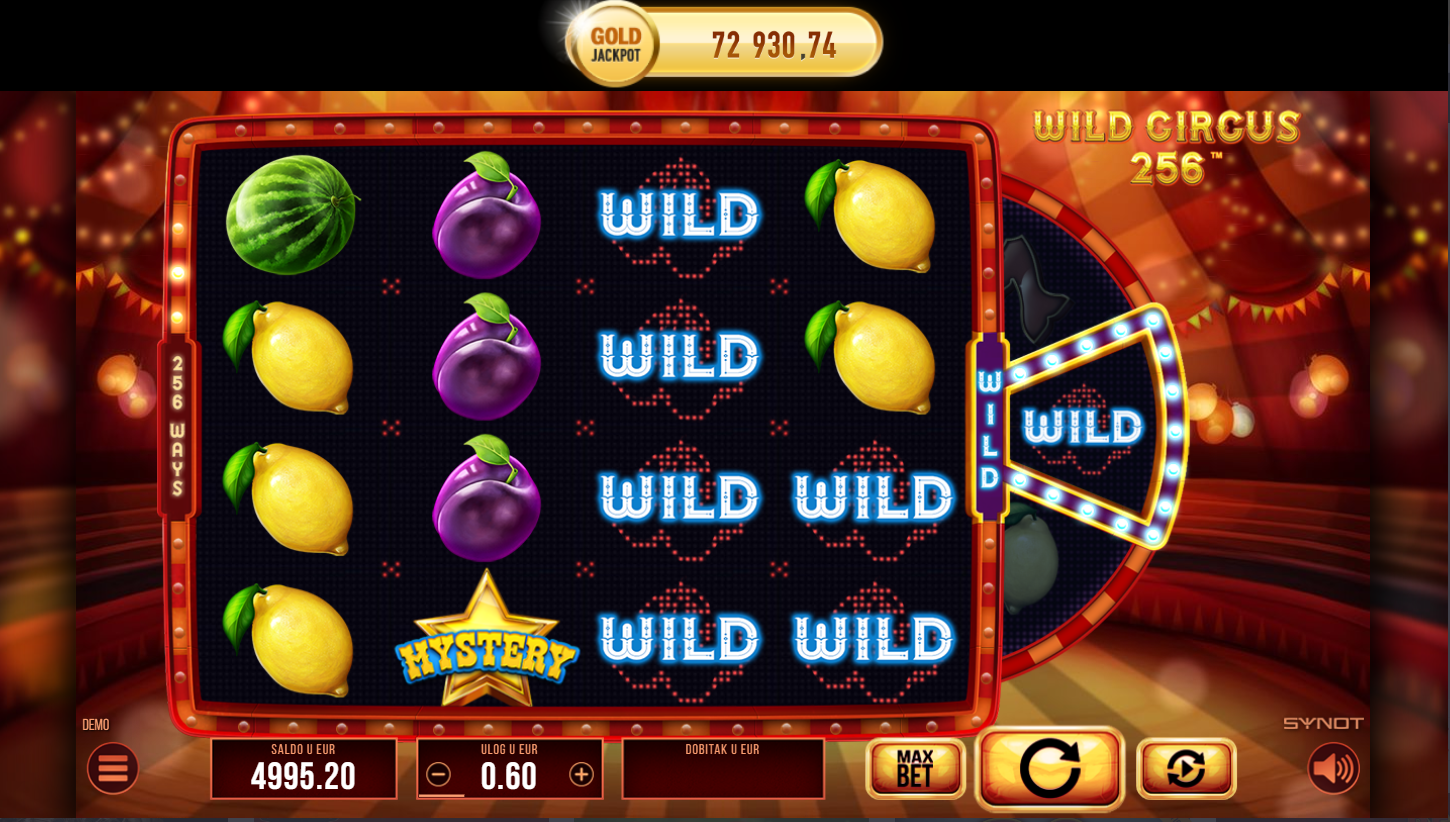Click the top WILD symbol on reel three

680,214
